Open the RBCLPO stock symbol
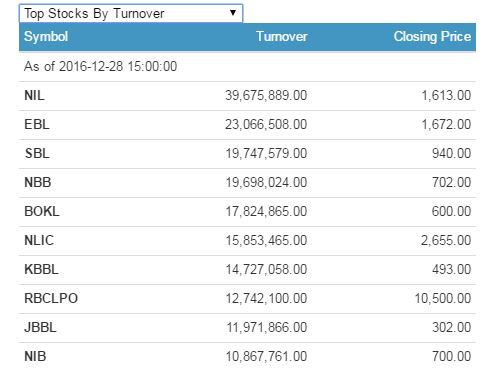 pos(51,299)
